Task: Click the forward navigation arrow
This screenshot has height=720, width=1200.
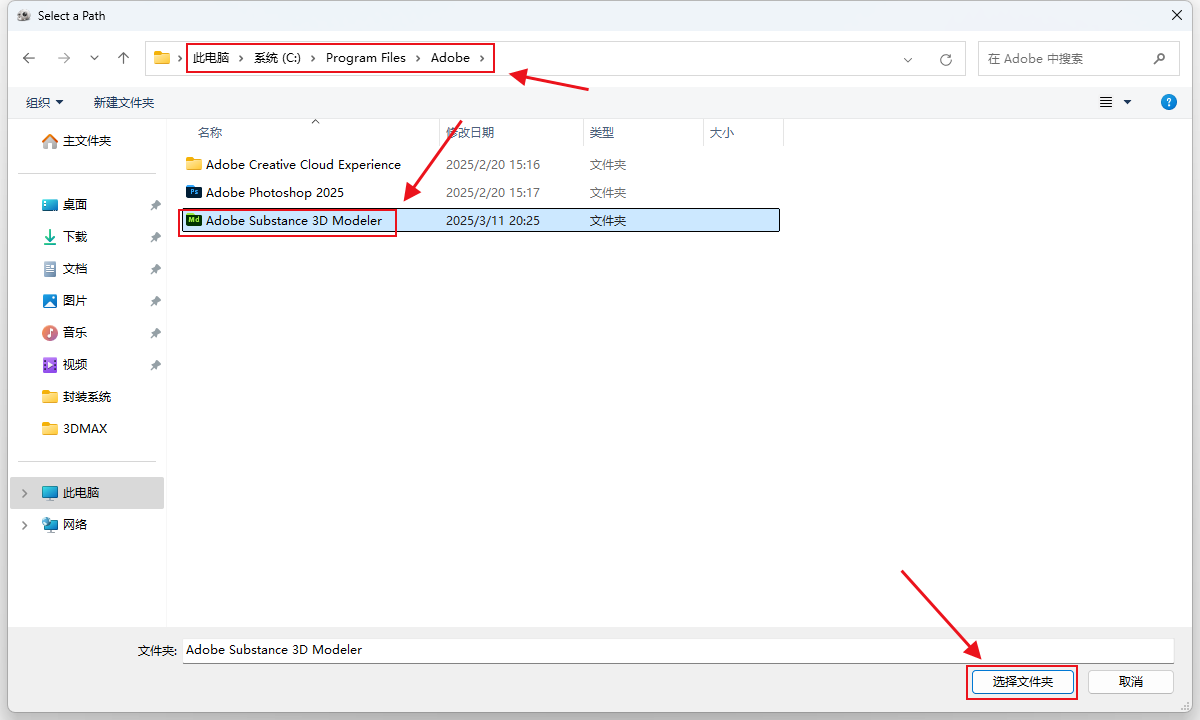Action: [x=64, y=58]
